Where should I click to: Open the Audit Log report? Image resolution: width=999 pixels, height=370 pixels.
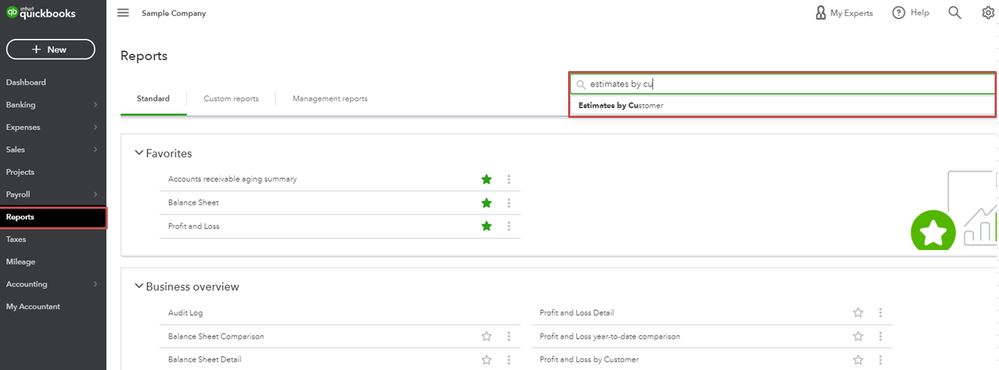tap(185, 313)
